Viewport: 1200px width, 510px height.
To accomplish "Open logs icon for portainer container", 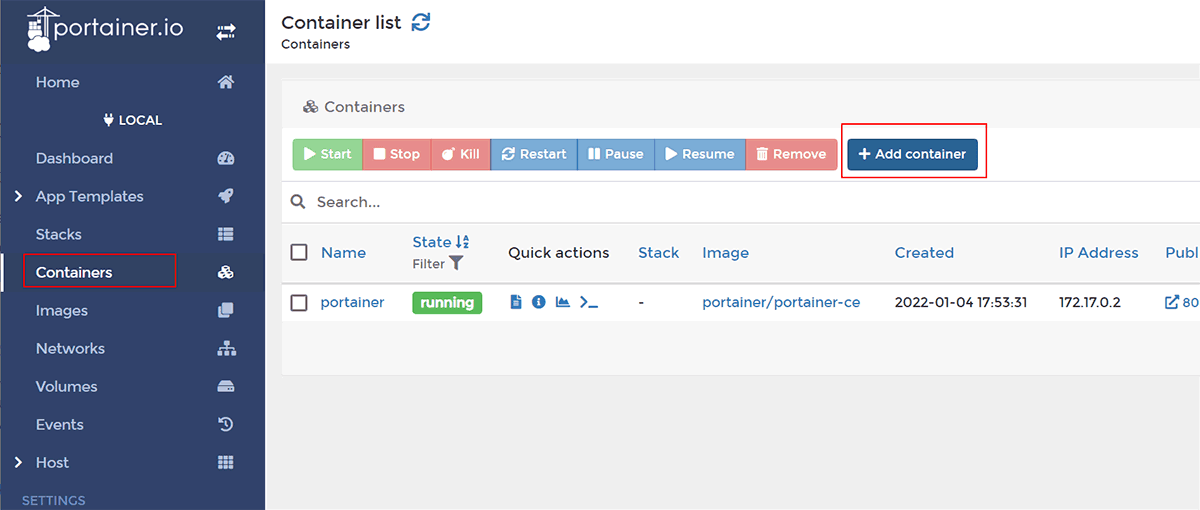I will tap(516, 302).
